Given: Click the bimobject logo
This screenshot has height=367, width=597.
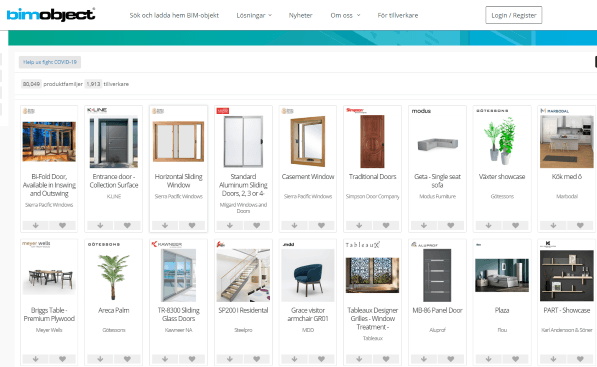Looking at the screenshot, I should pos(51,14).
